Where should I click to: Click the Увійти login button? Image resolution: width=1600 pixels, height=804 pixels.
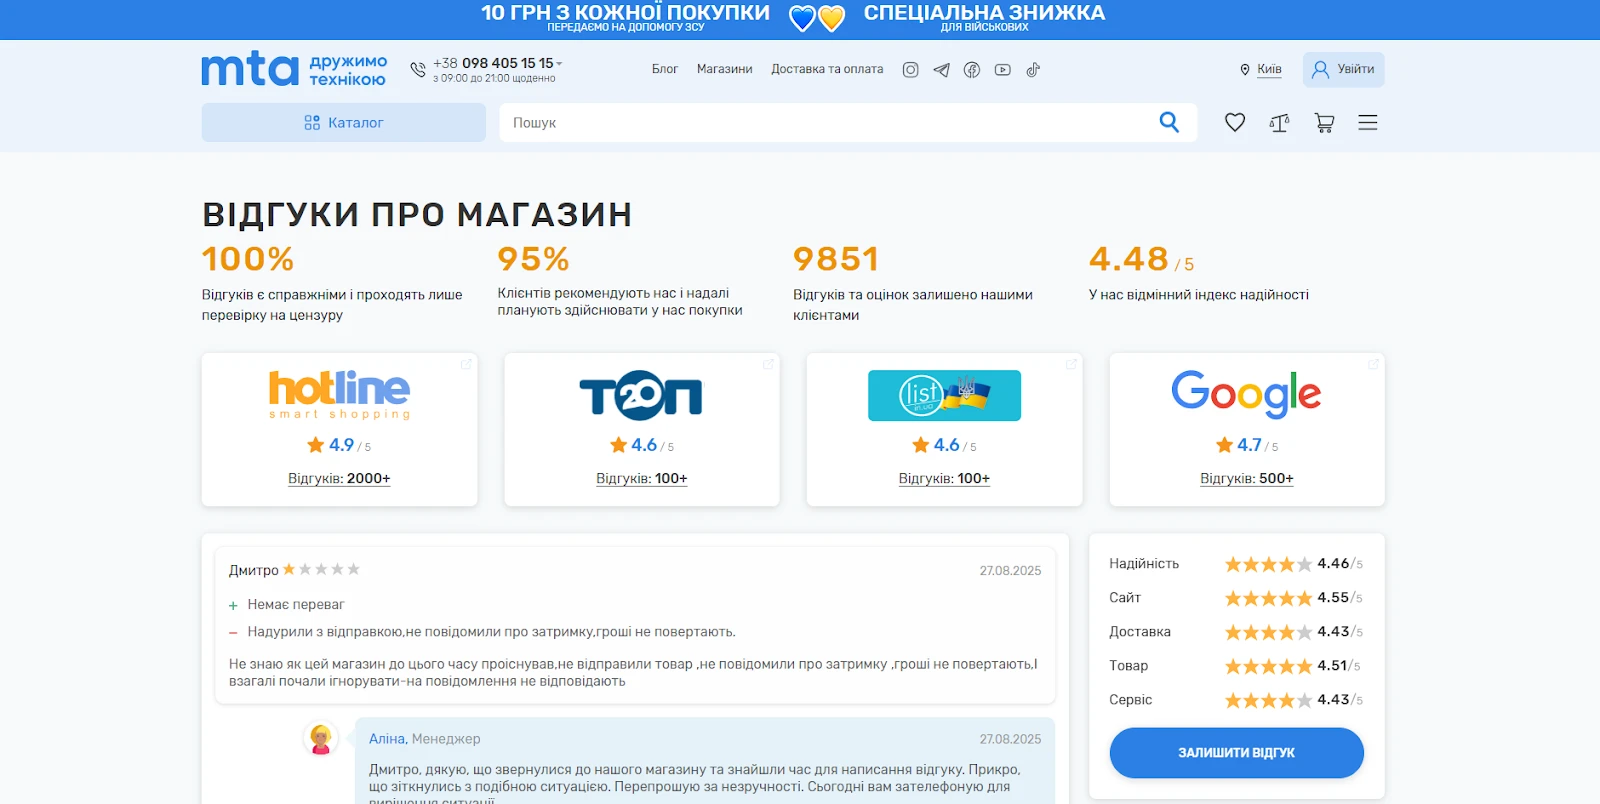point(1343,69)
